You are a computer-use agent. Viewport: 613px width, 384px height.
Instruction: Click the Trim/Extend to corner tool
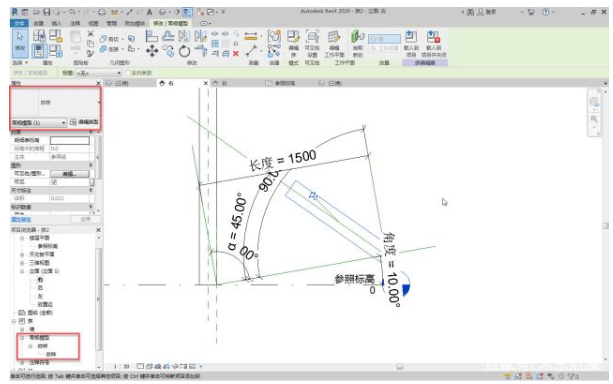pyautogui.click(x=201, y=51)
